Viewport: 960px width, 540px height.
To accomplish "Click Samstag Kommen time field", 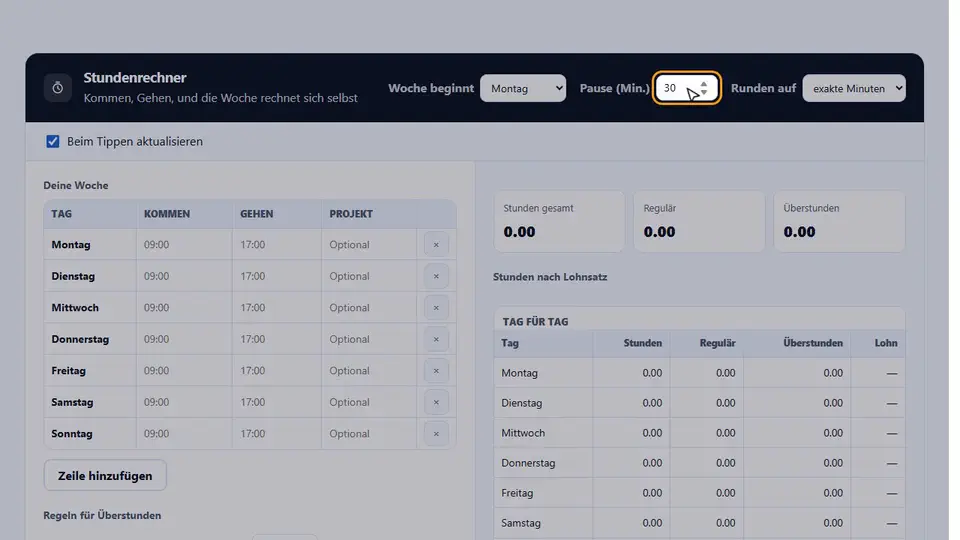I will click(x=184, y=402).
